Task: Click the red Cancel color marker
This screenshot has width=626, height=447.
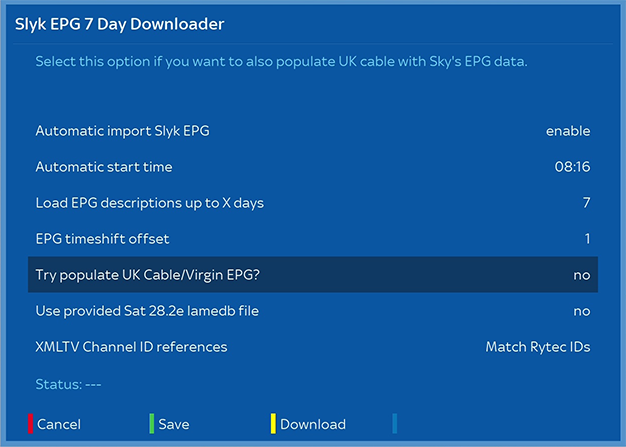Action: point(31,423)
